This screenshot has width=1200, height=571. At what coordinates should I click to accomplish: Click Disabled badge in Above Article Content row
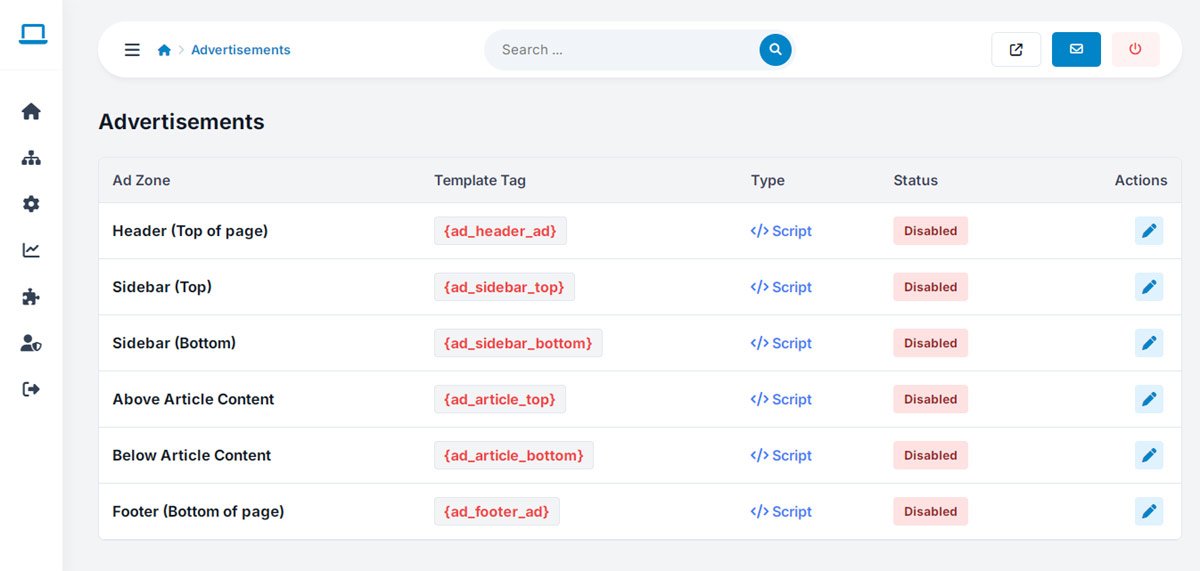930,399
